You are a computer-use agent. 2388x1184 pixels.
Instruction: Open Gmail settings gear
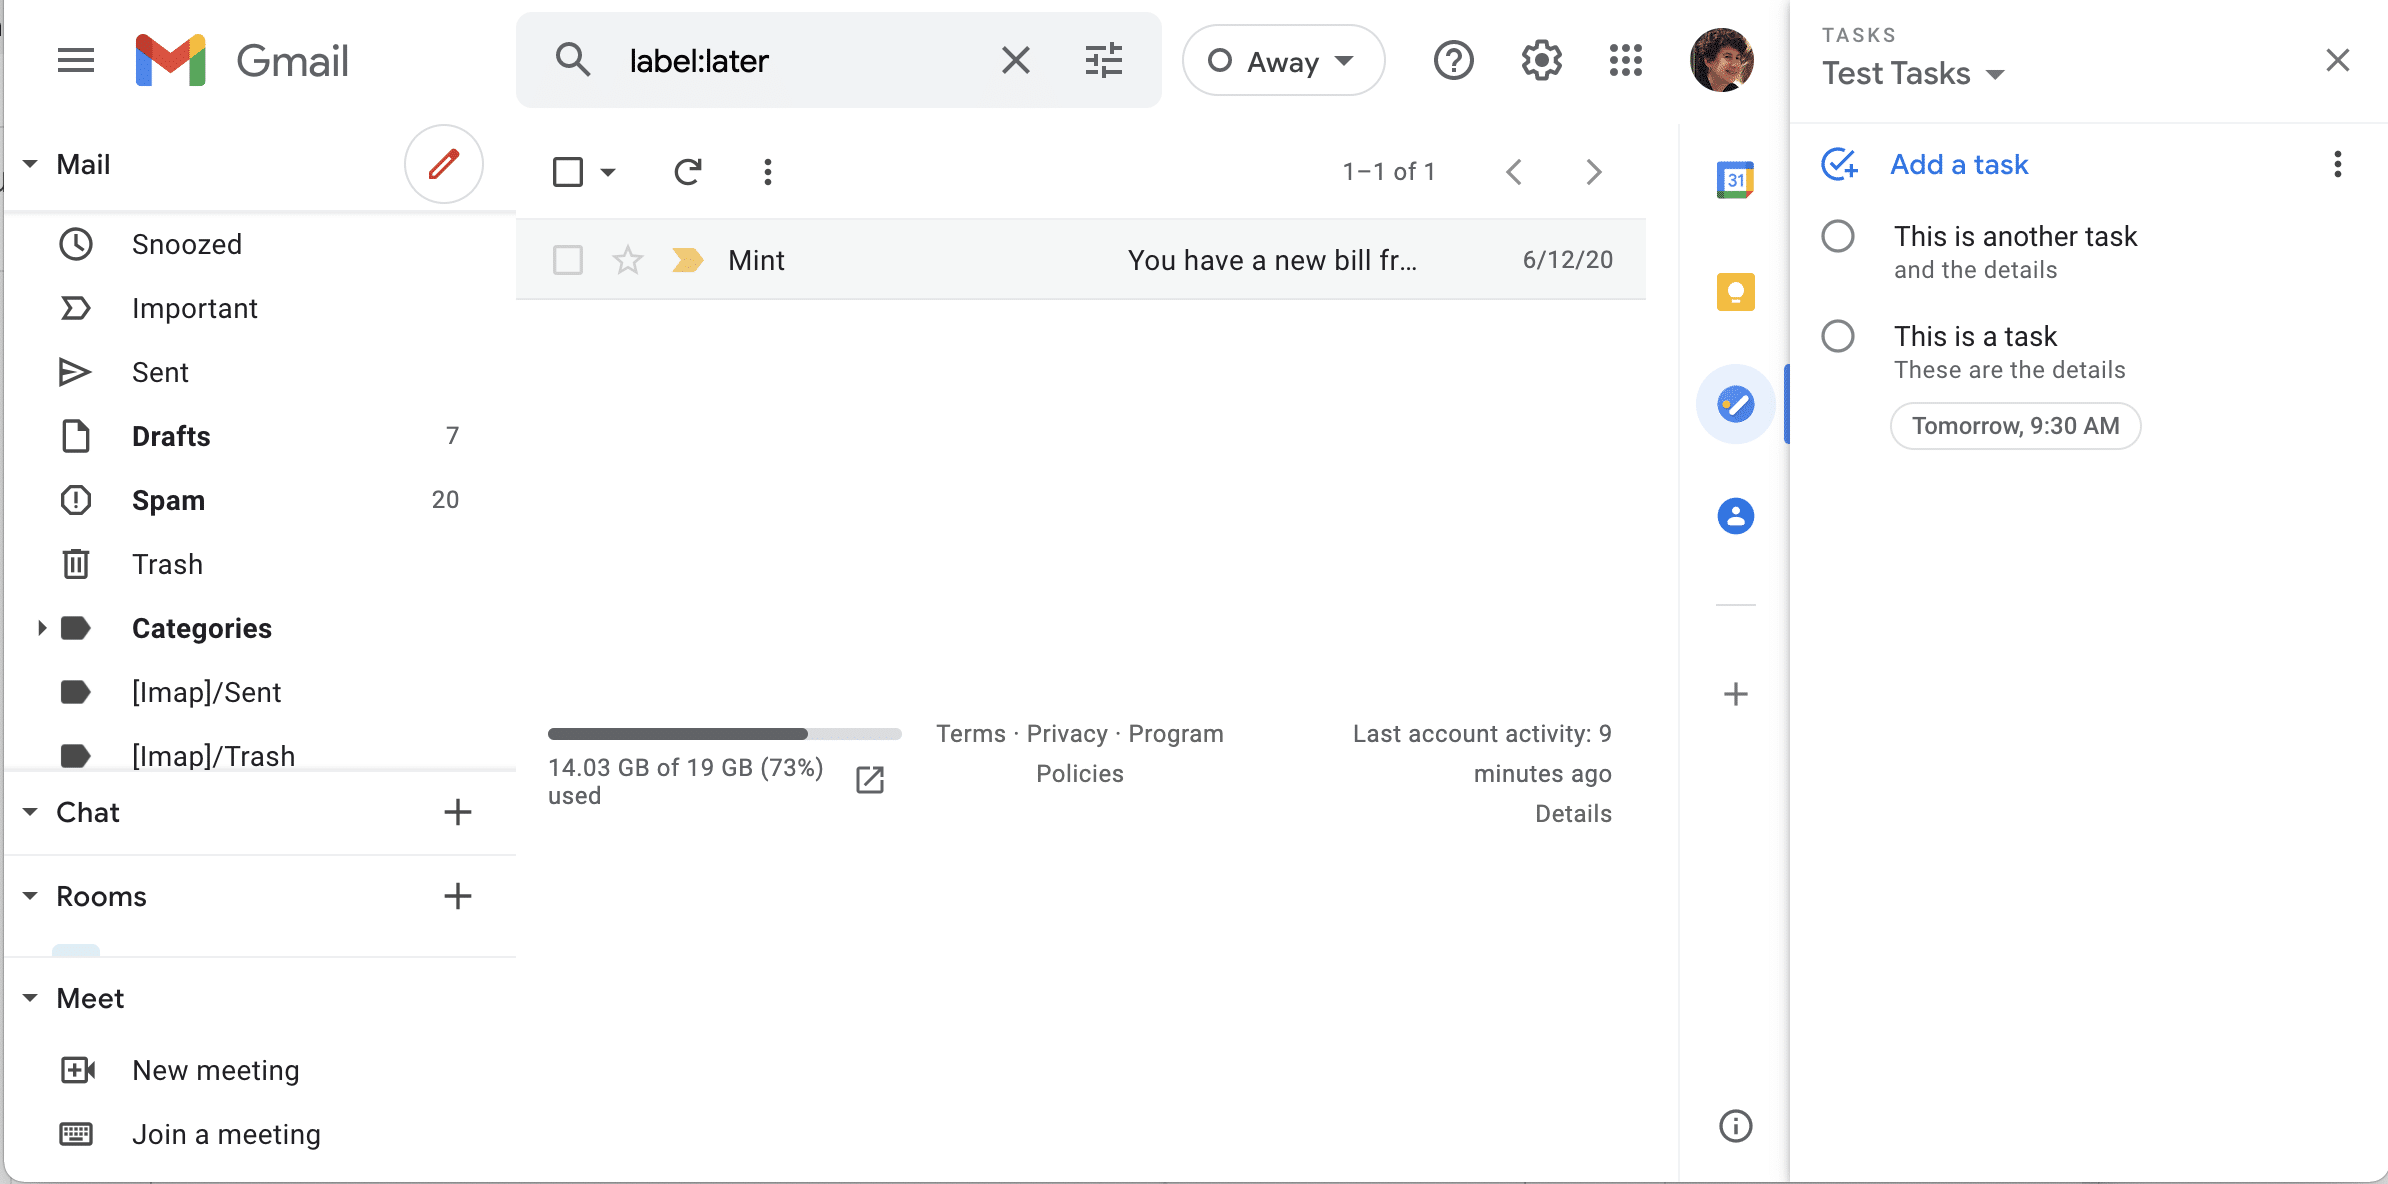click(1541, 61)
